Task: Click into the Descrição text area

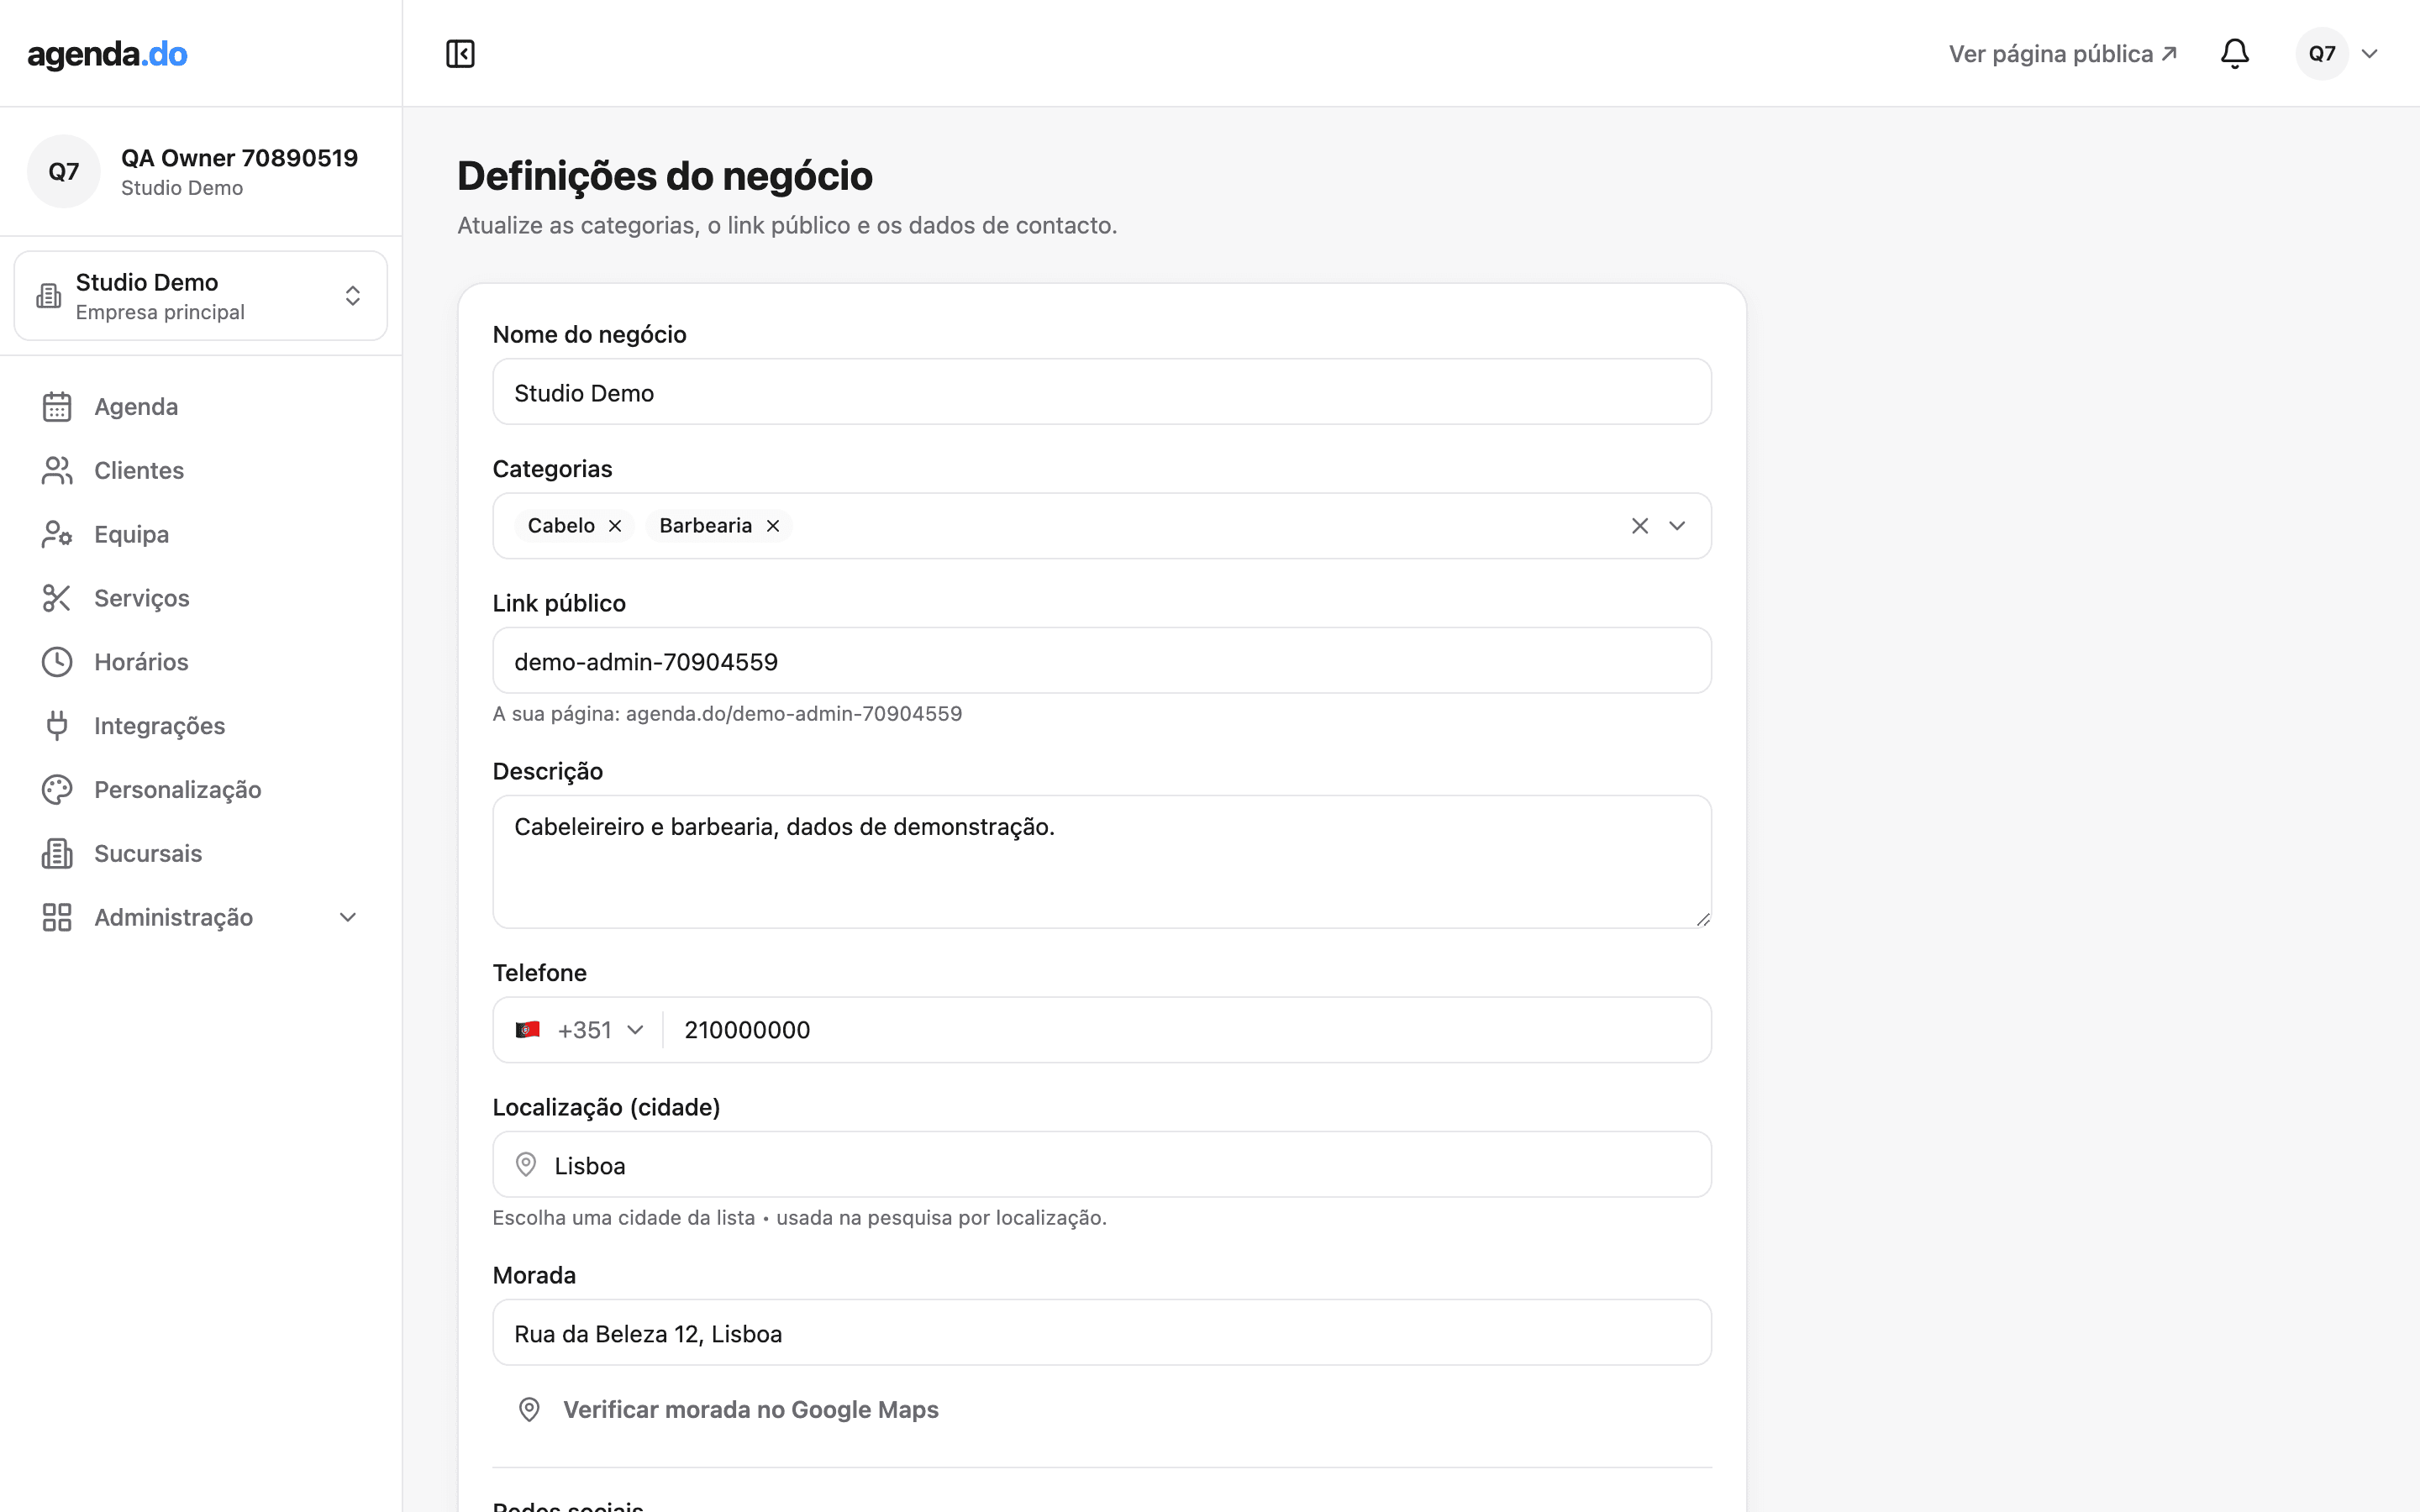Action: coord(1102,862)
